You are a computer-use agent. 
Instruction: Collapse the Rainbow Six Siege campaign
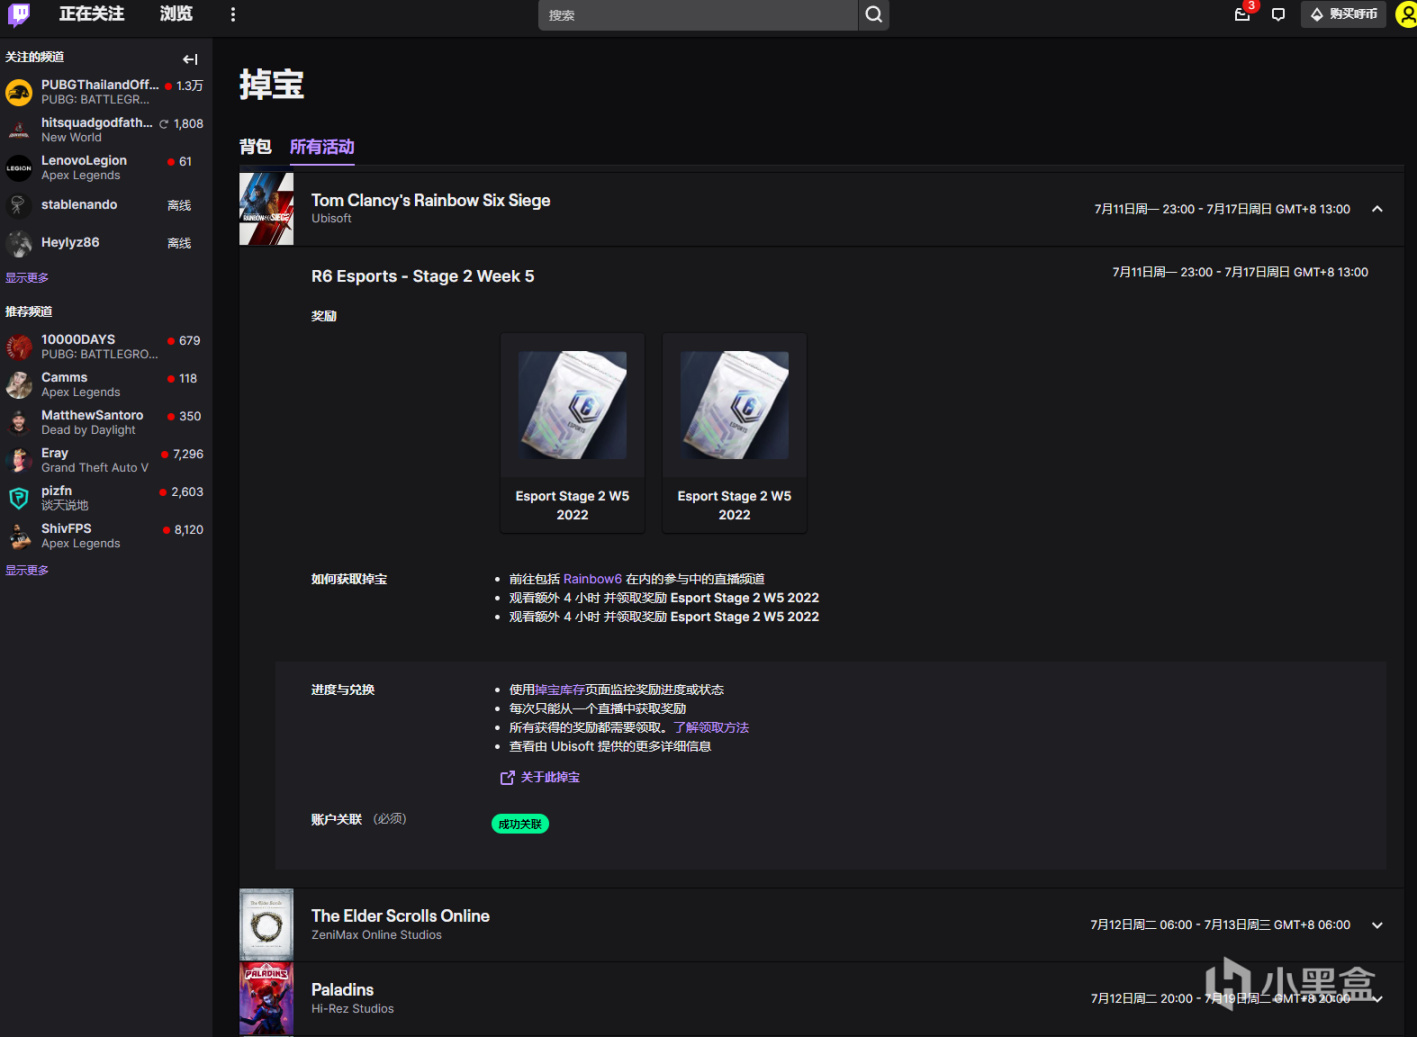coord(1377,209)
